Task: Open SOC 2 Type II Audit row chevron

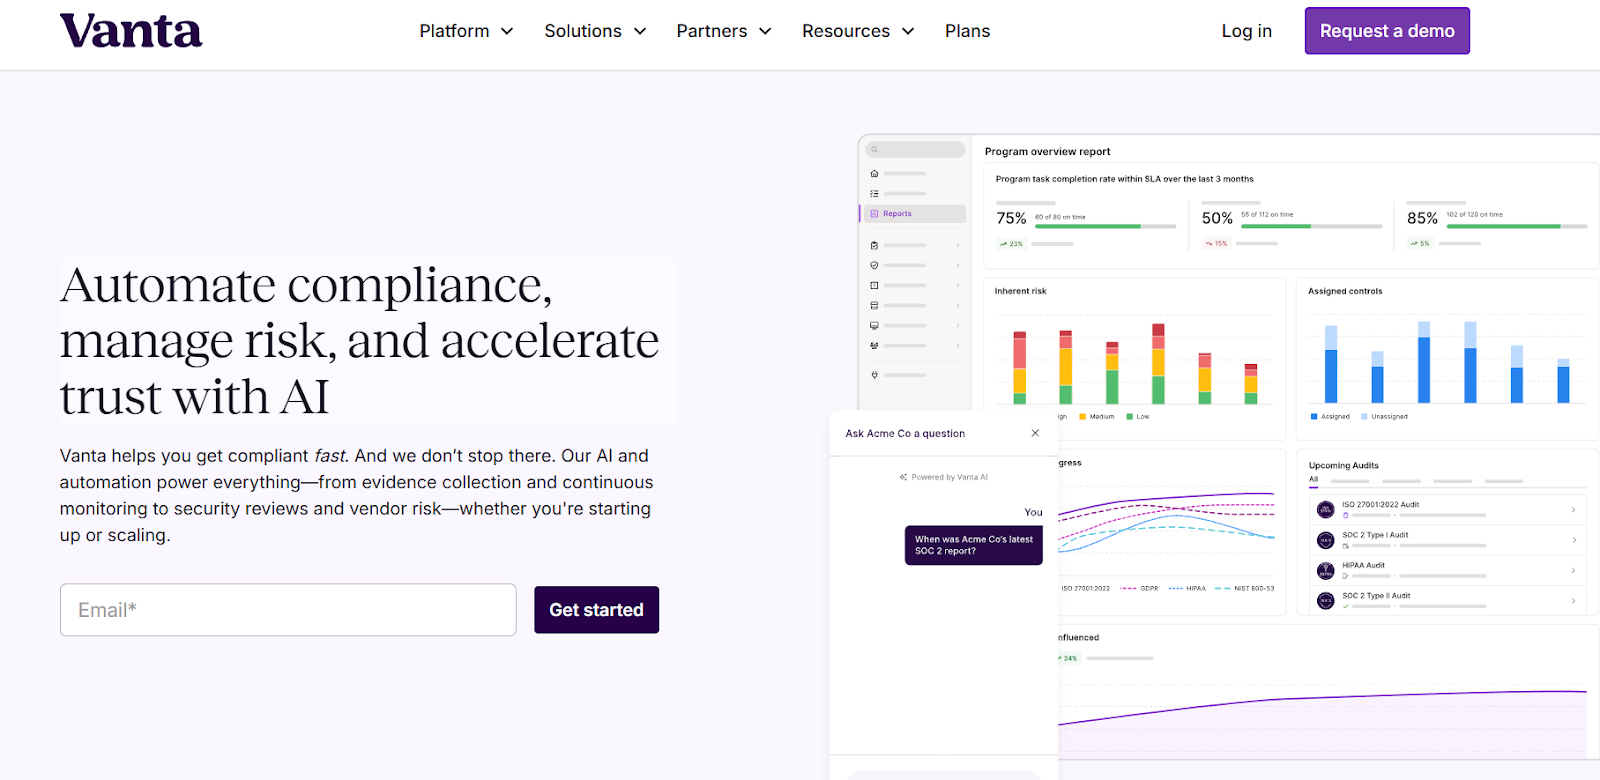Action: point(1574,601)
